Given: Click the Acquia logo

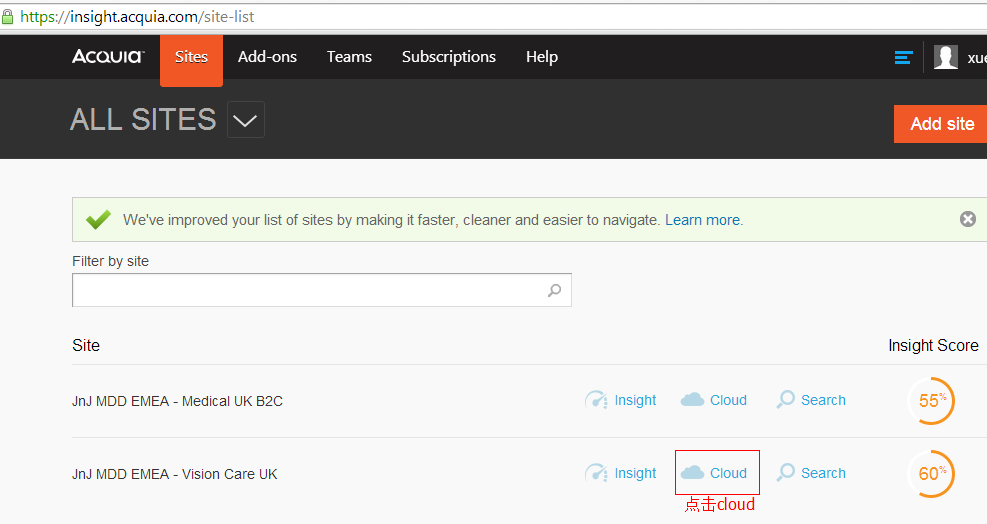Looking at the screenshot, I should click(x=108, y=57).
